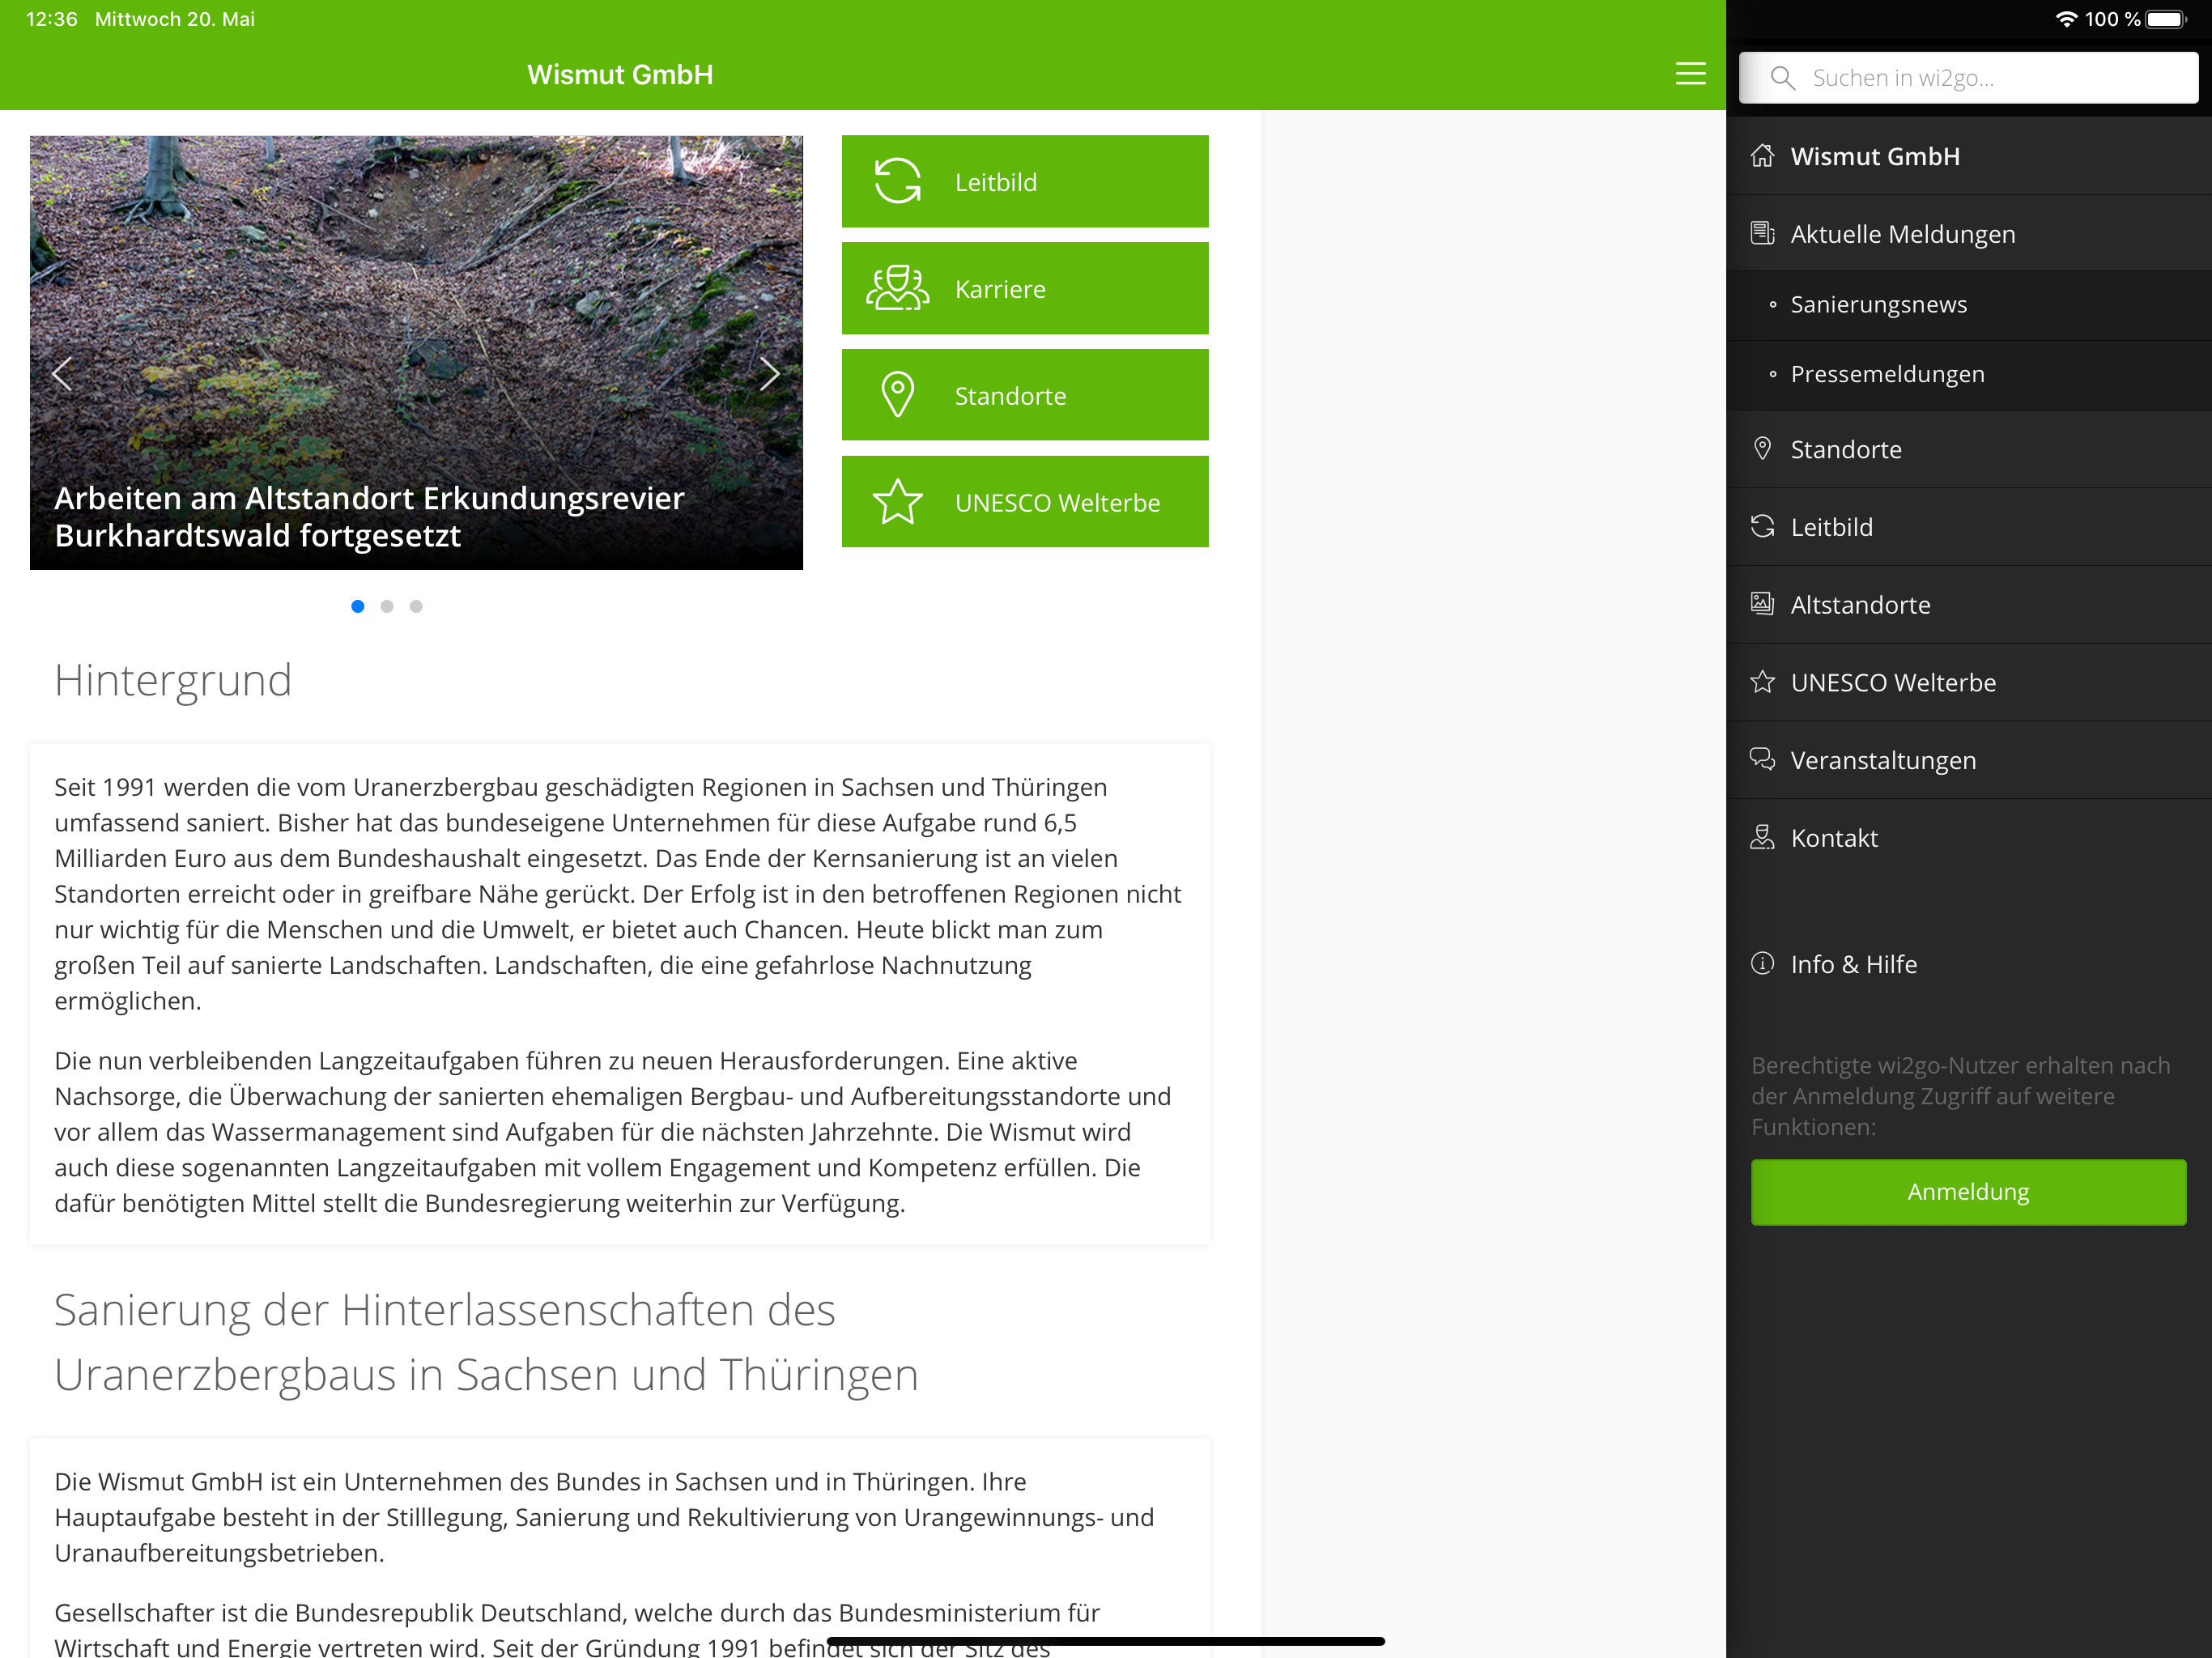Image resolution: width=2212 pixels, height=1658 pixels.
Task: Click the Hintergrund heading
Action: click(173, 680)
